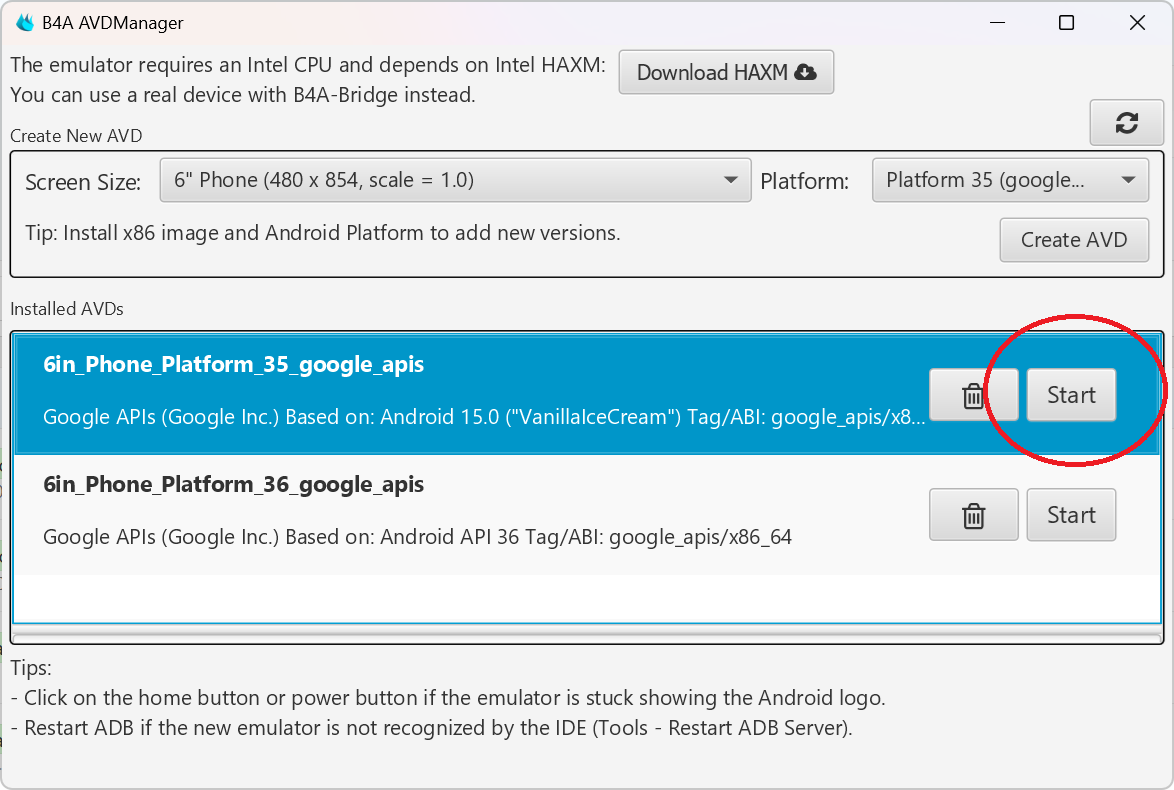Viewport: 1174px width, 790px height.
Task: Start the Platform 36 google_apis emulator
Action: click(x=1071, y=515)
